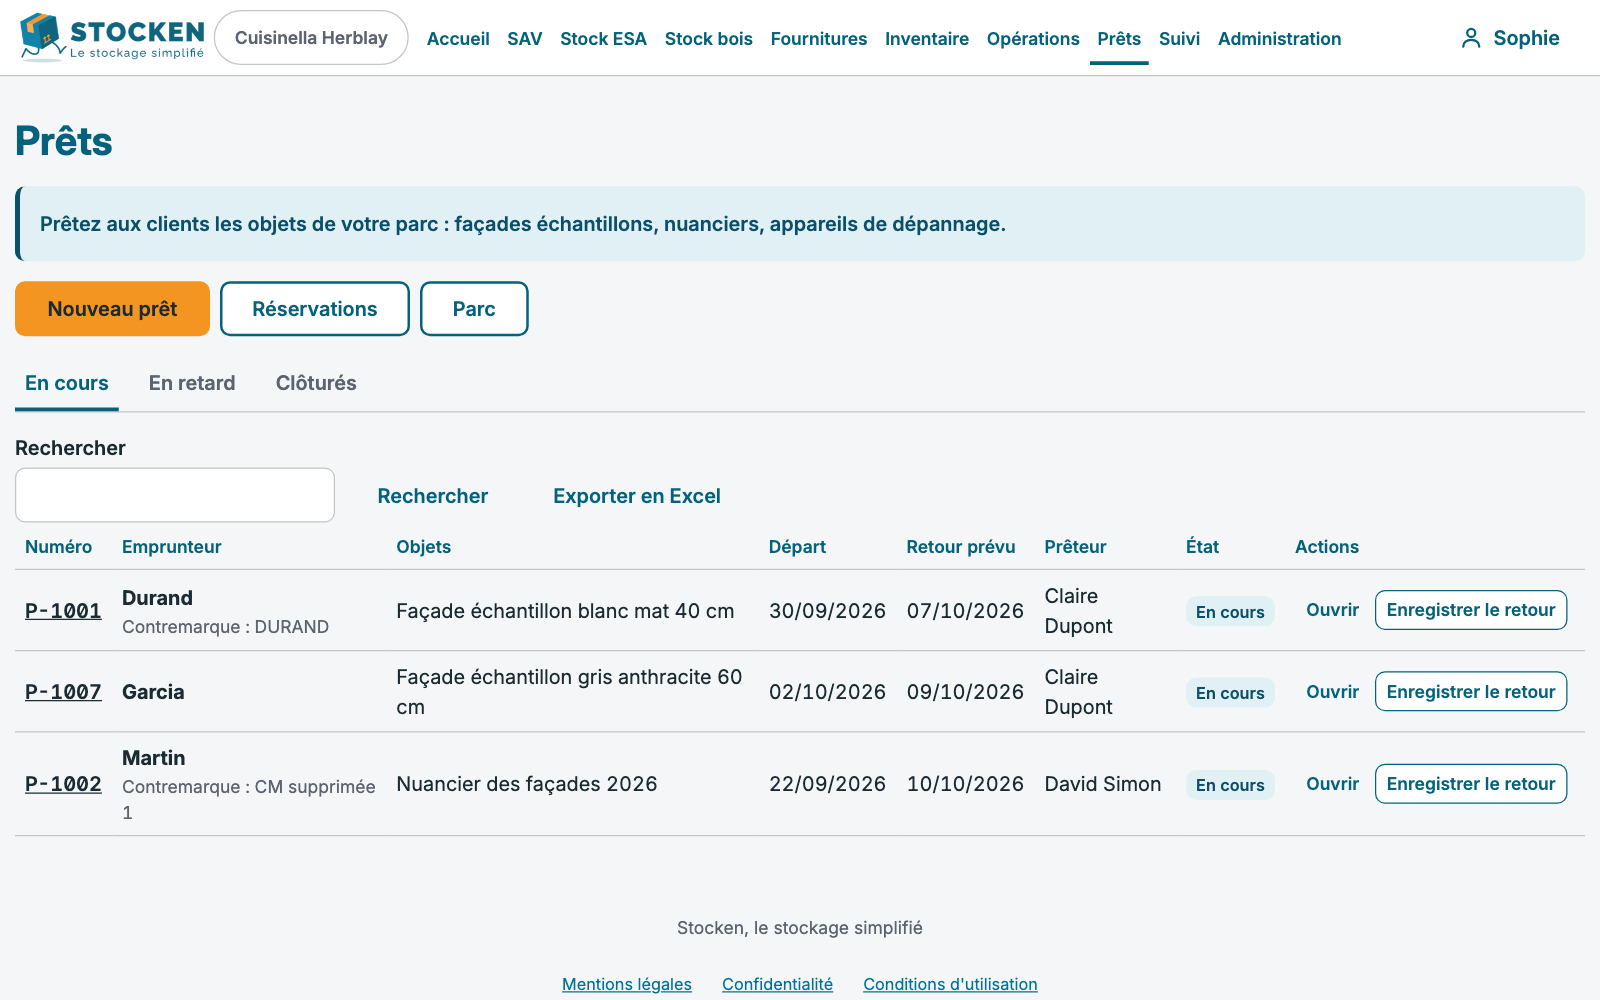Sort by the Numéro column header
The height and width of the screenshot is (1000, 1600).
point(58,547)
